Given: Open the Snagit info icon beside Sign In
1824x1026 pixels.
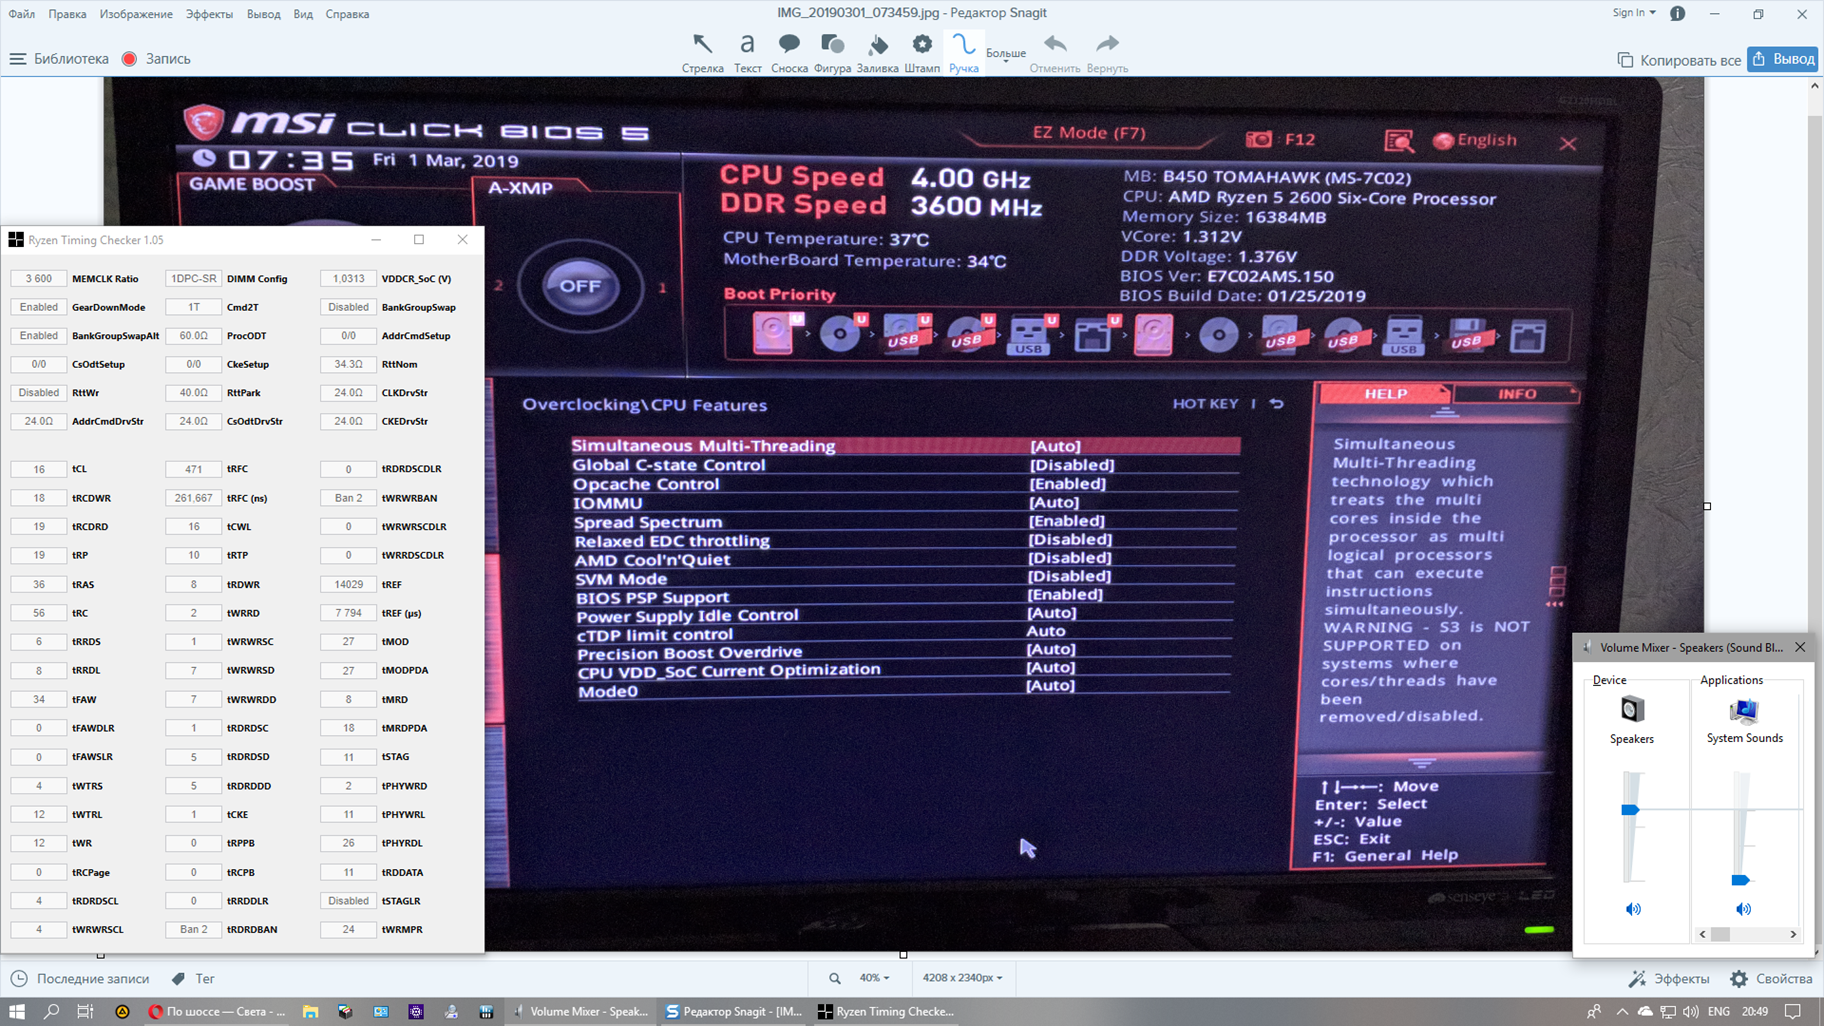Looking at the screenshot, I should click(1677, 13).
